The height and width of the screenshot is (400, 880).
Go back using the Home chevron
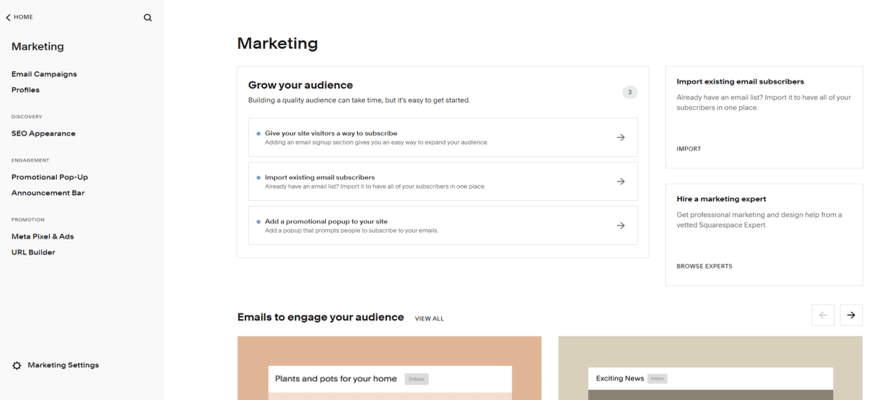(9, 17)
